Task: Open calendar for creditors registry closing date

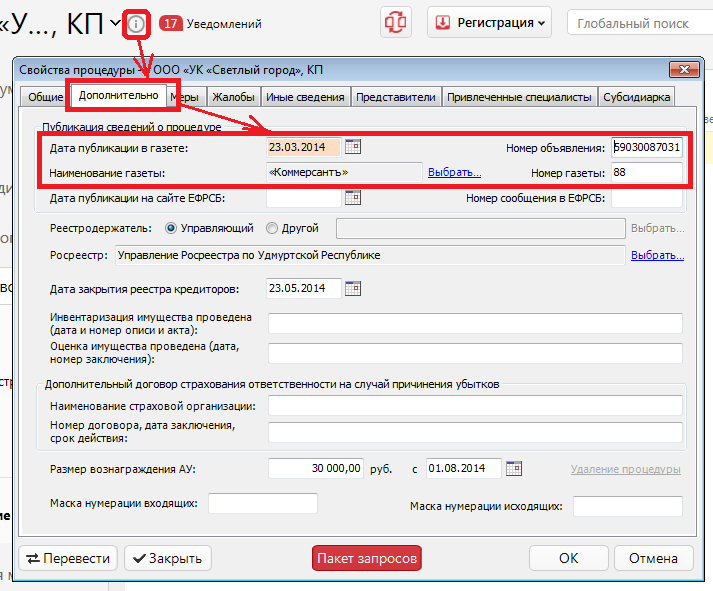Action: click(352, 289)
